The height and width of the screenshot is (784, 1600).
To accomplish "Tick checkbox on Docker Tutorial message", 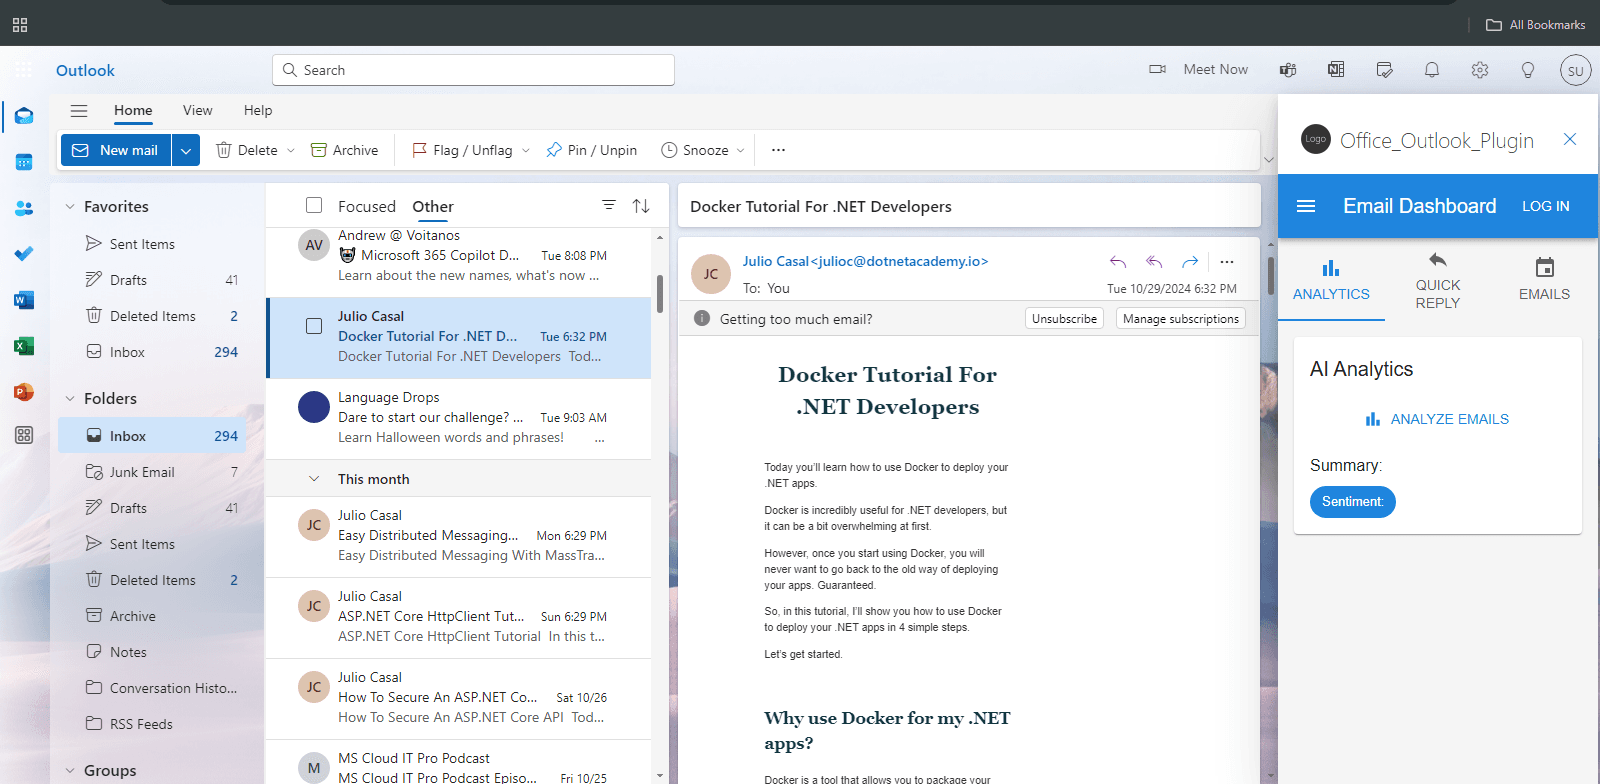I will 314,326.
